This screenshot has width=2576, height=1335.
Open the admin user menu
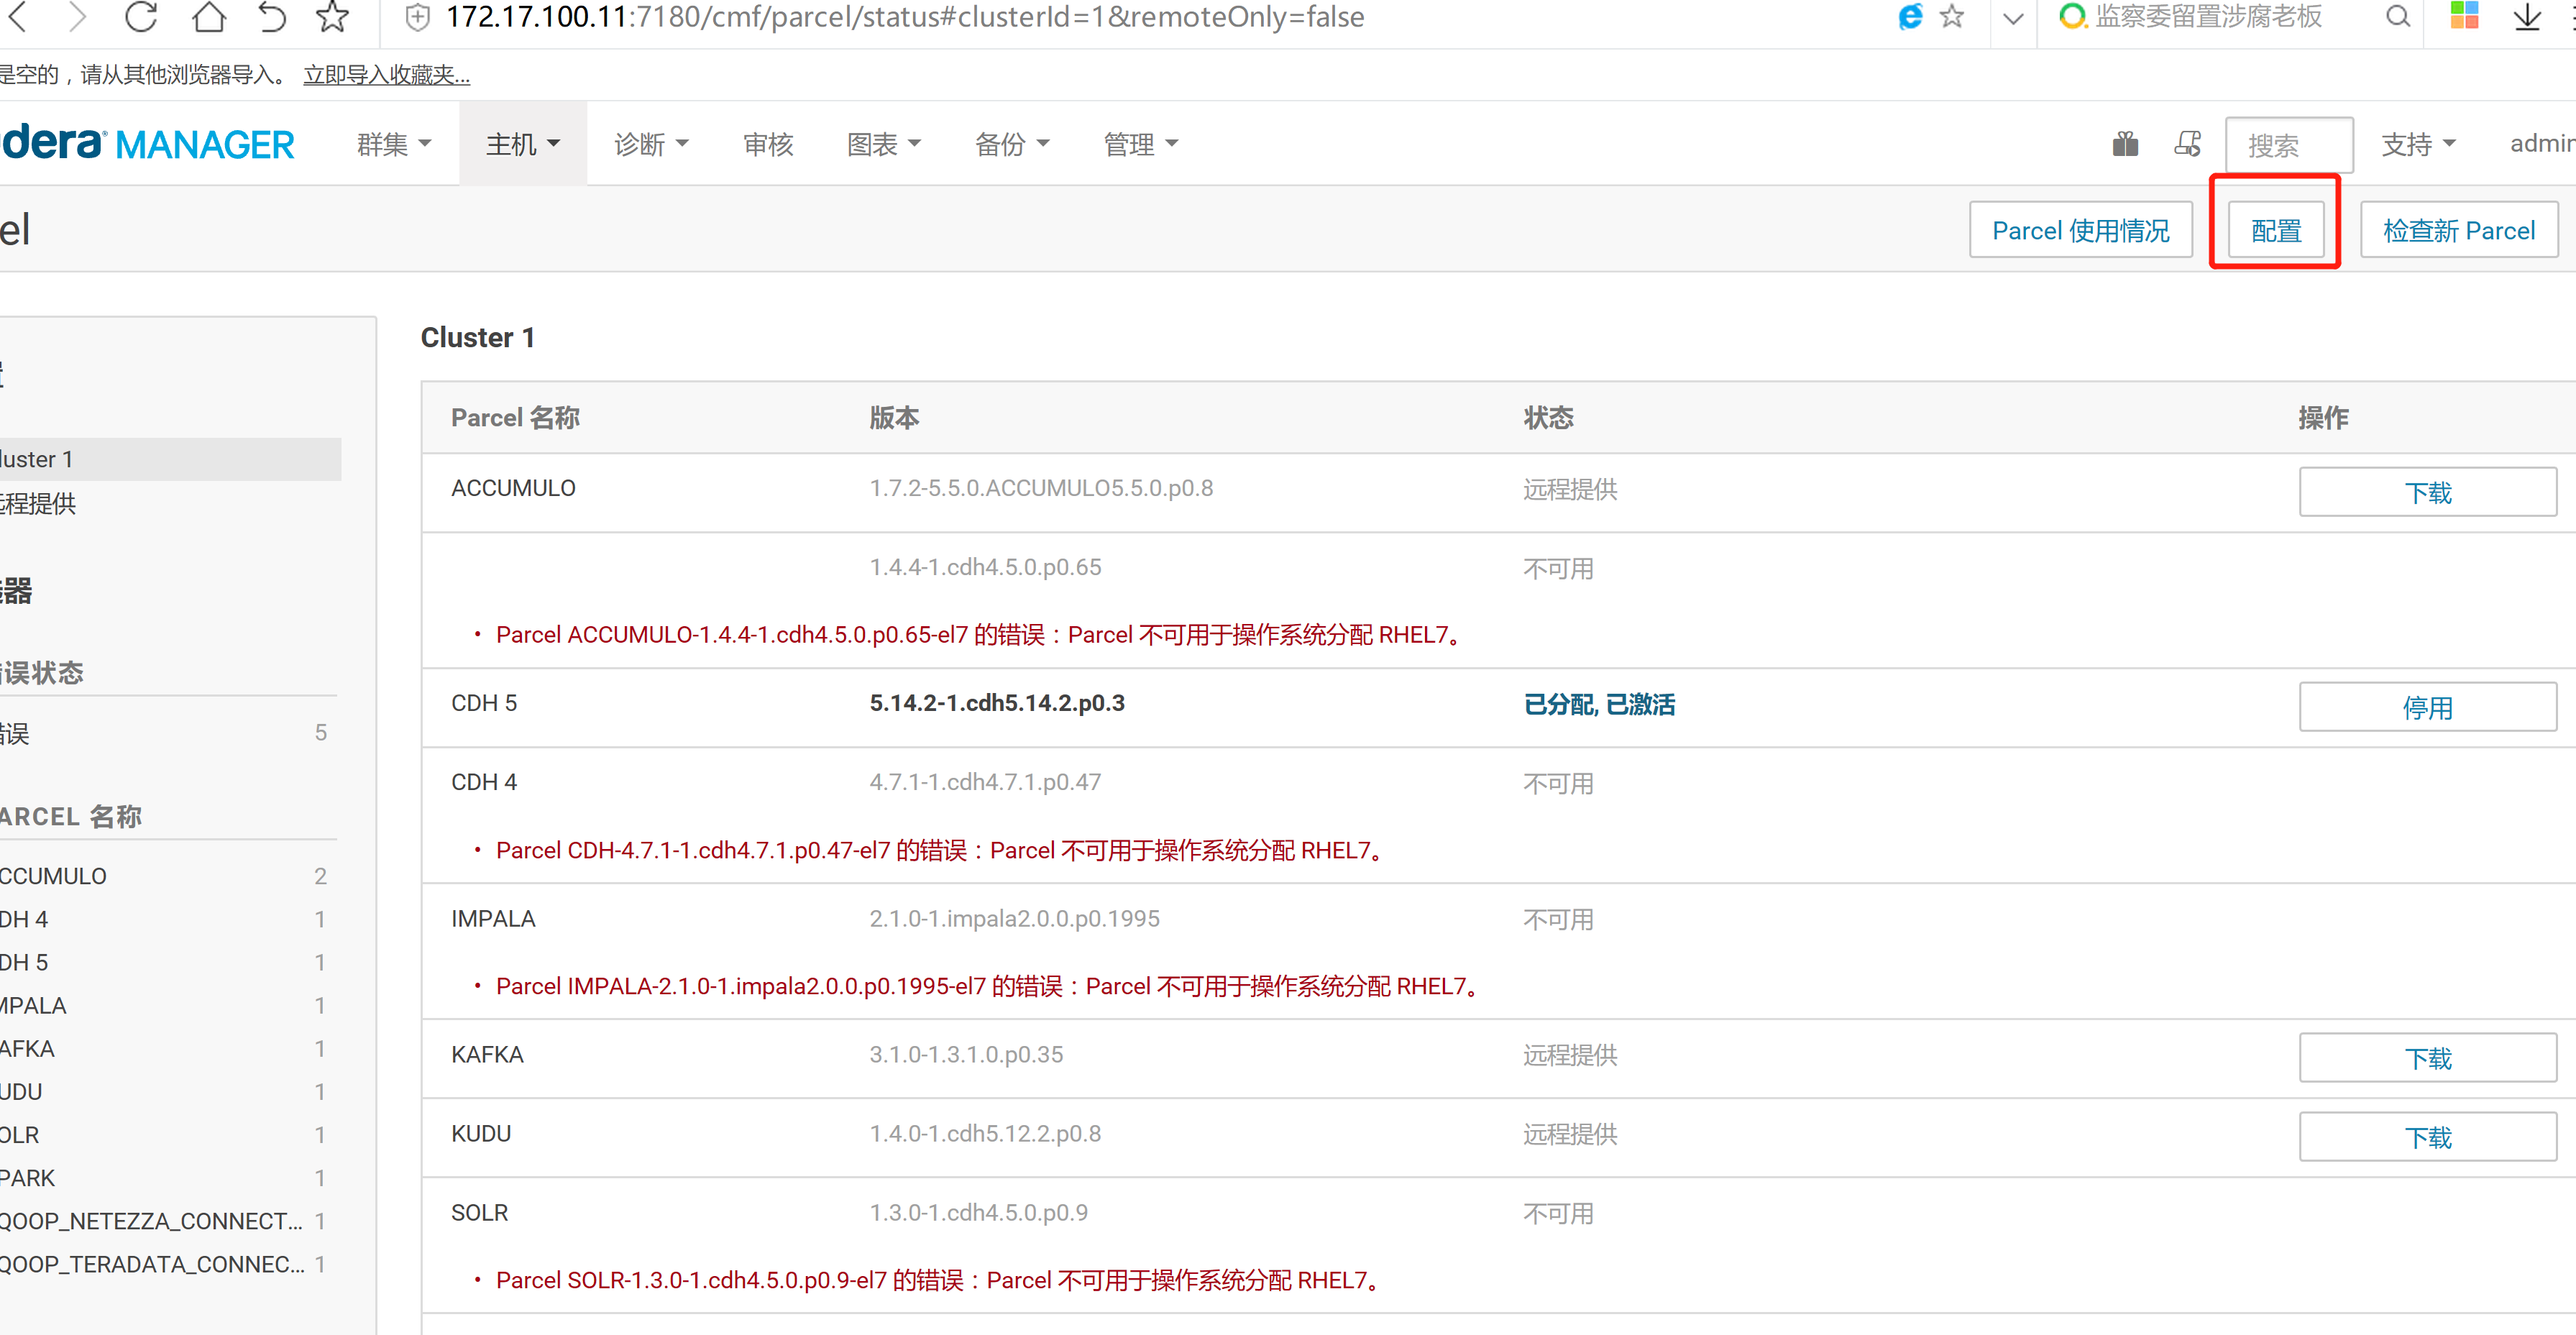(x=2543, y=144)
